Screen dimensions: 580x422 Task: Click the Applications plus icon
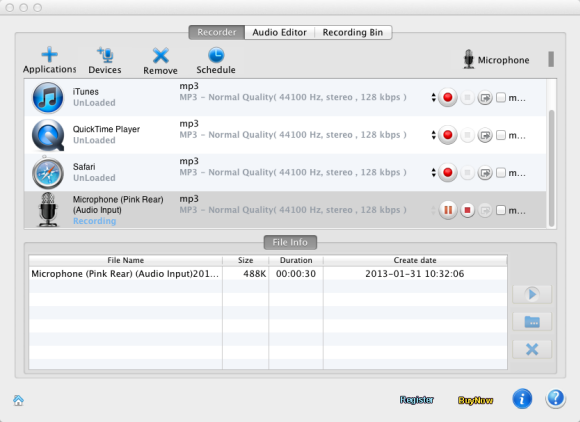coord(49,54)
